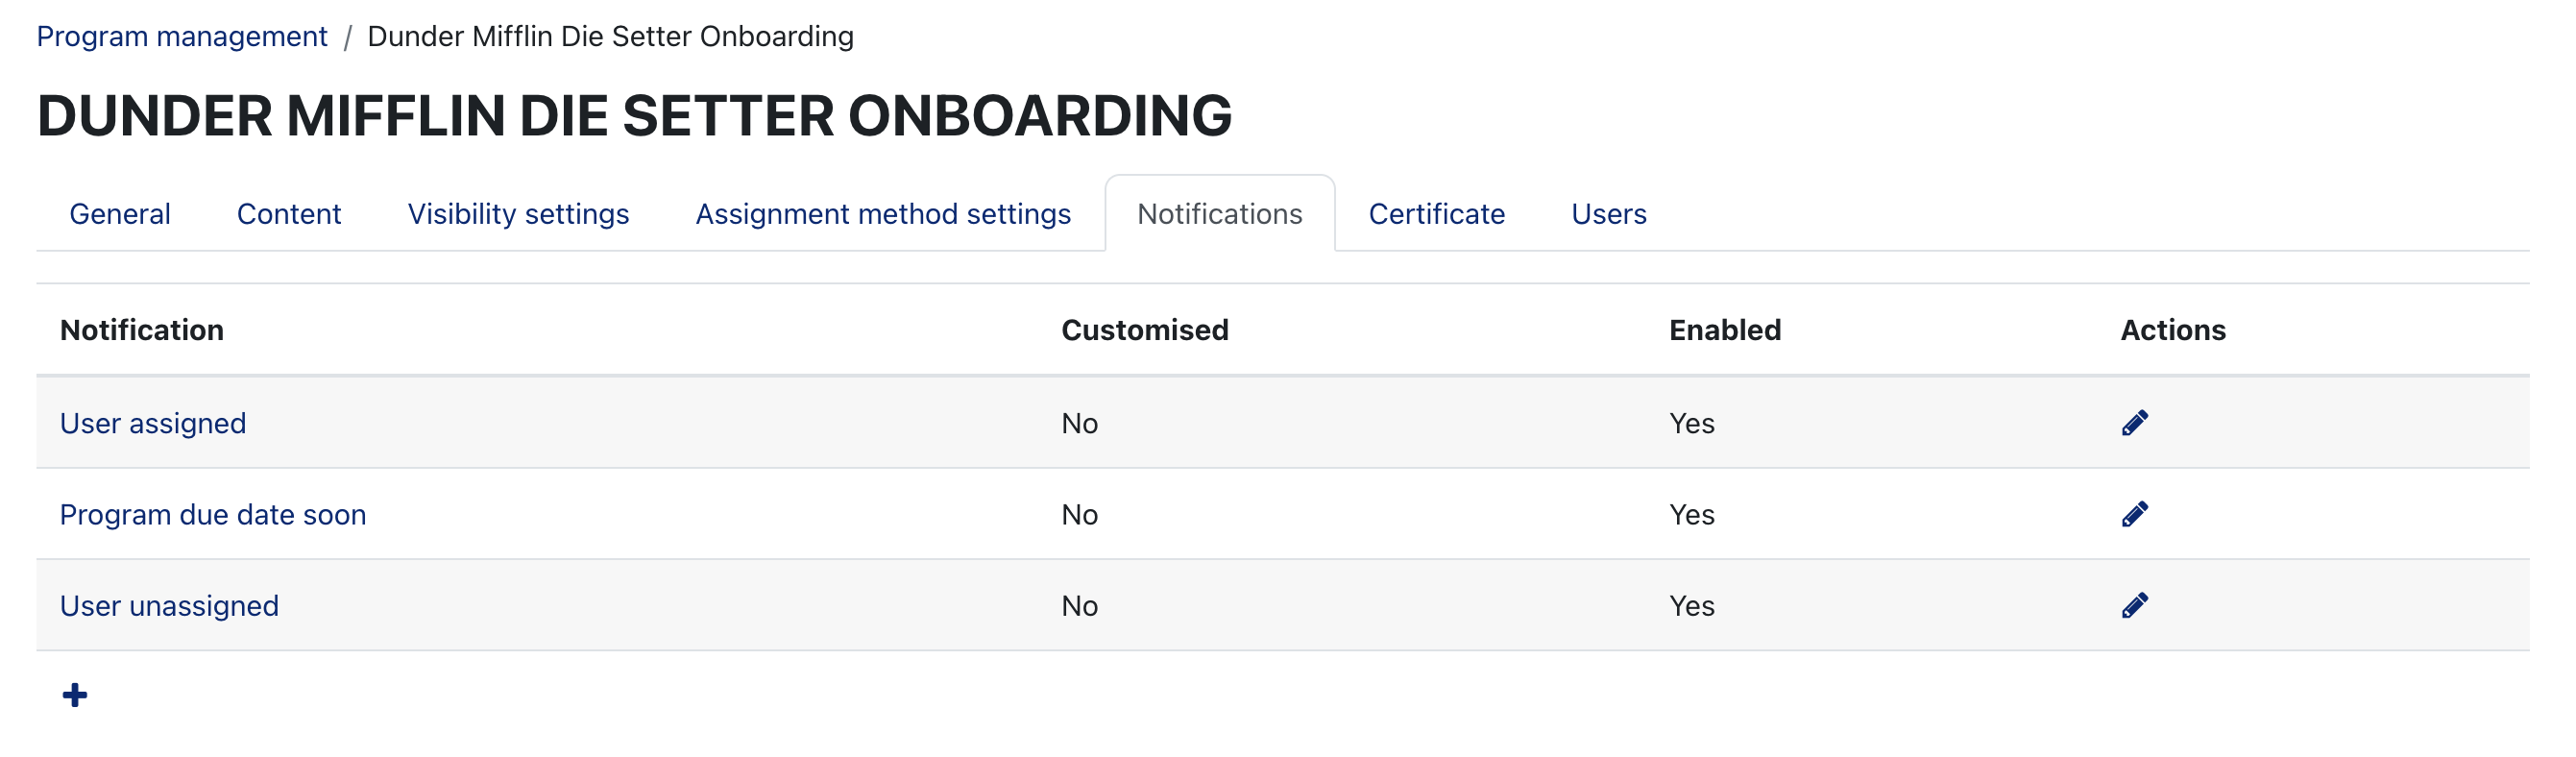Open the General tab
This screenshot has height=757, width=2576.
(x=120, y=214)
